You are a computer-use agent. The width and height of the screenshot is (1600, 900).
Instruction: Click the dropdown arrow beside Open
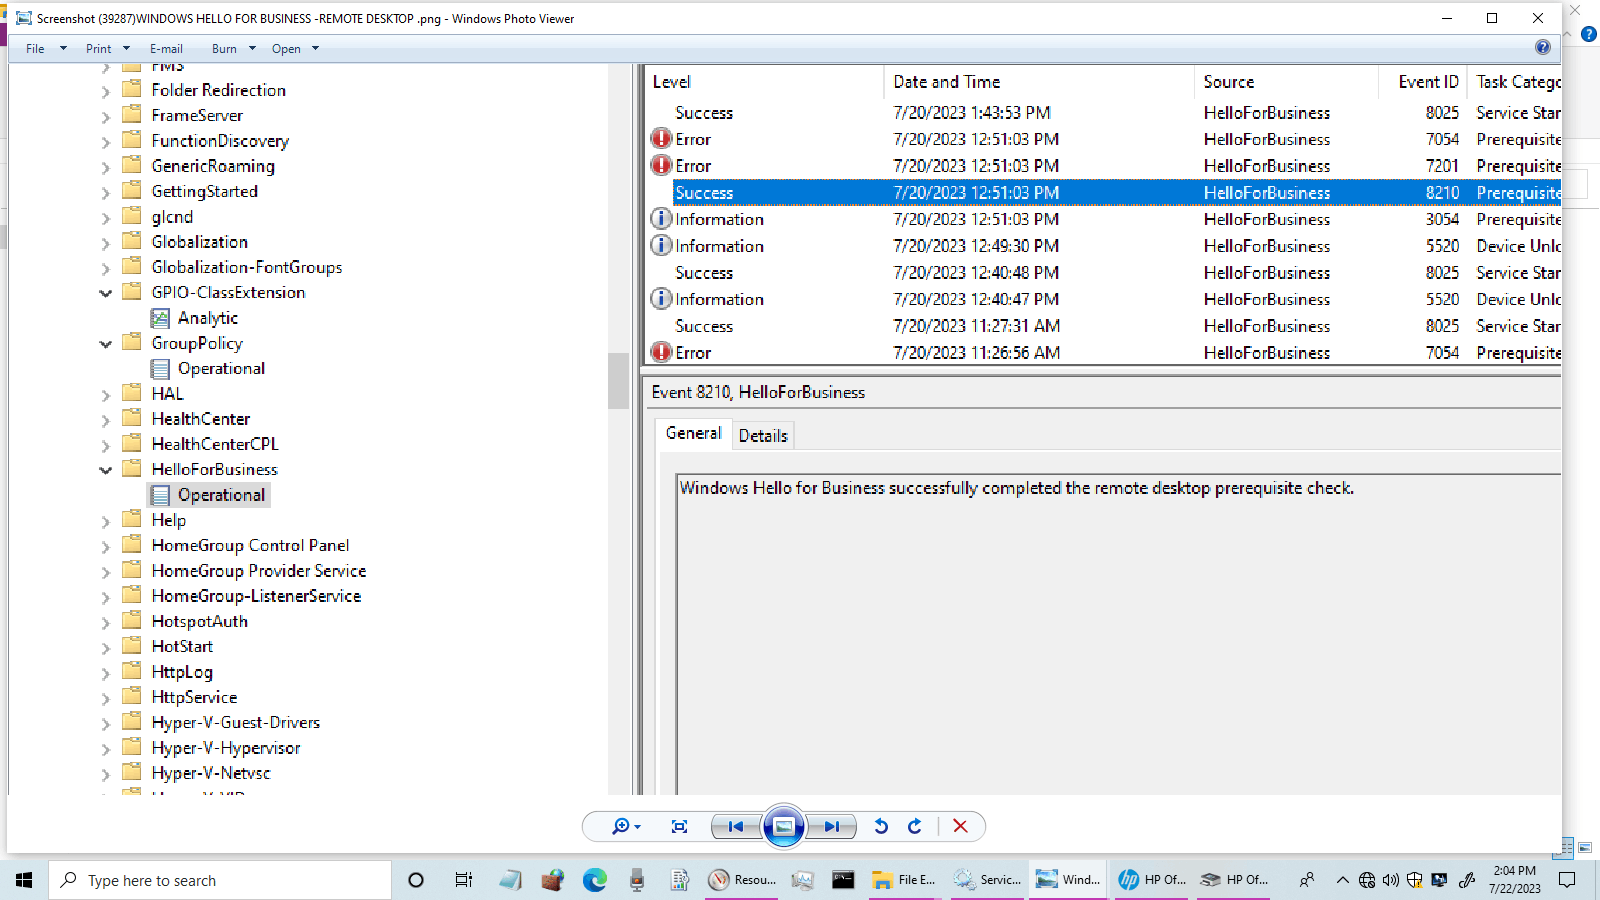coord(315,48)
